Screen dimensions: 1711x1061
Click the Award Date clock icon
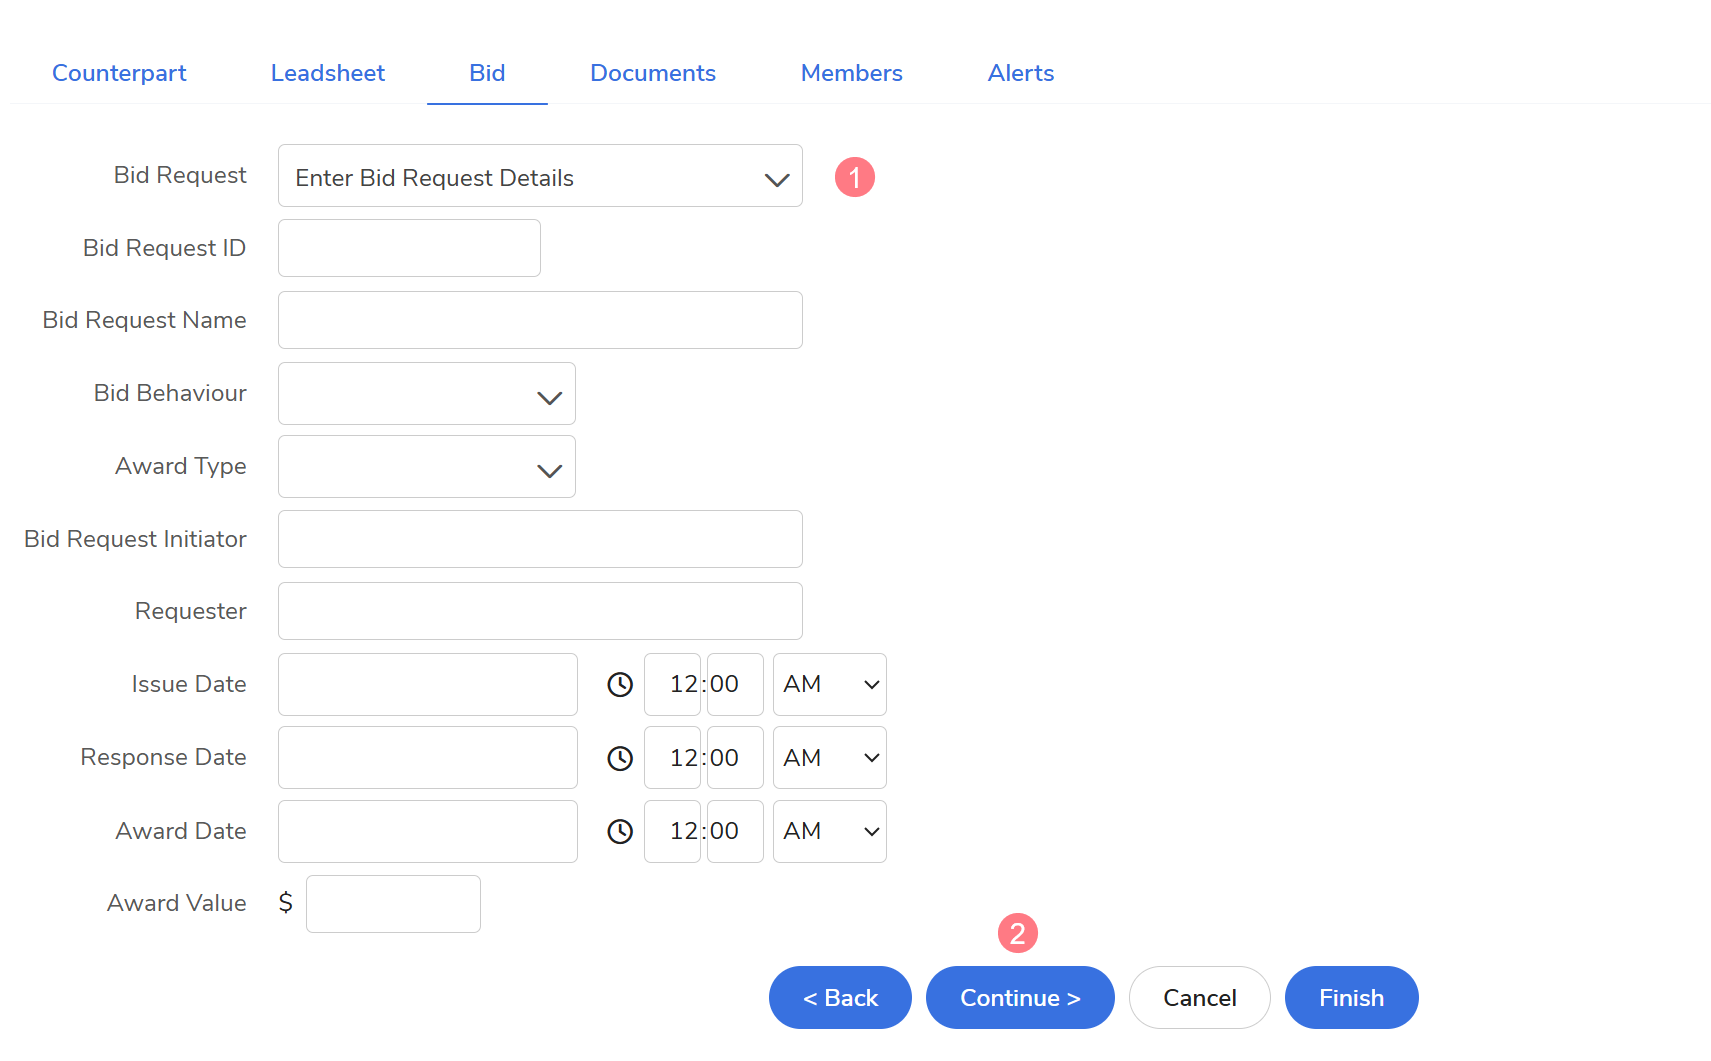(x=620, y=832)
